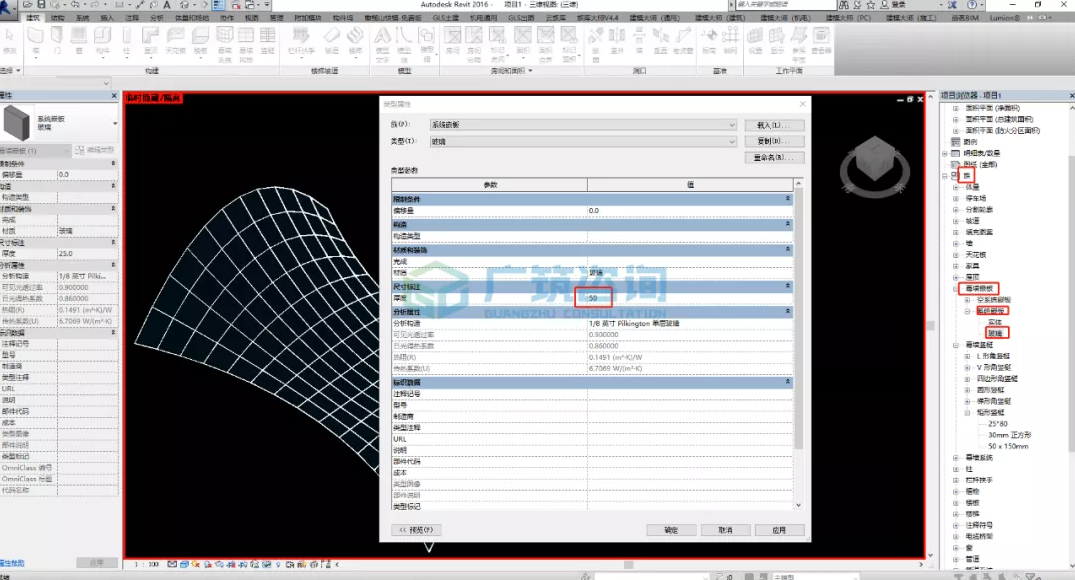
Task: Click the Help question mark icon
Action: [971, 5]
